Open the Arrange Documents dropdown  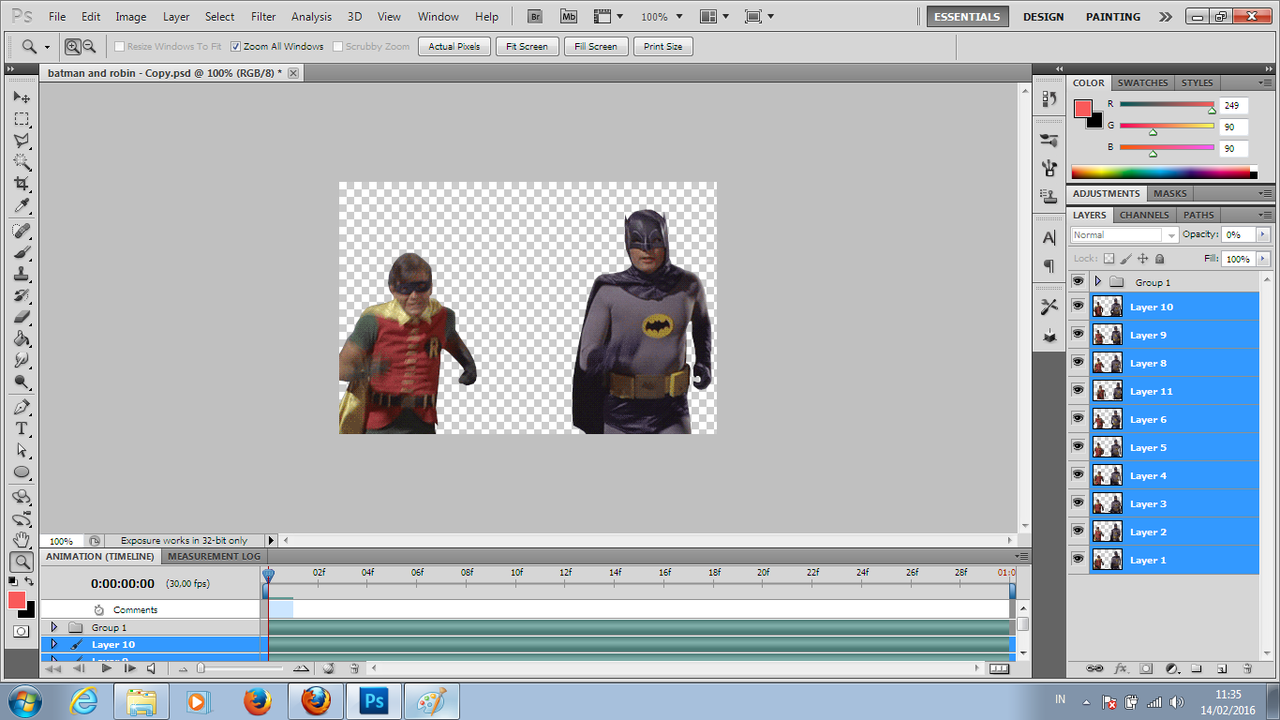(714, 17)
